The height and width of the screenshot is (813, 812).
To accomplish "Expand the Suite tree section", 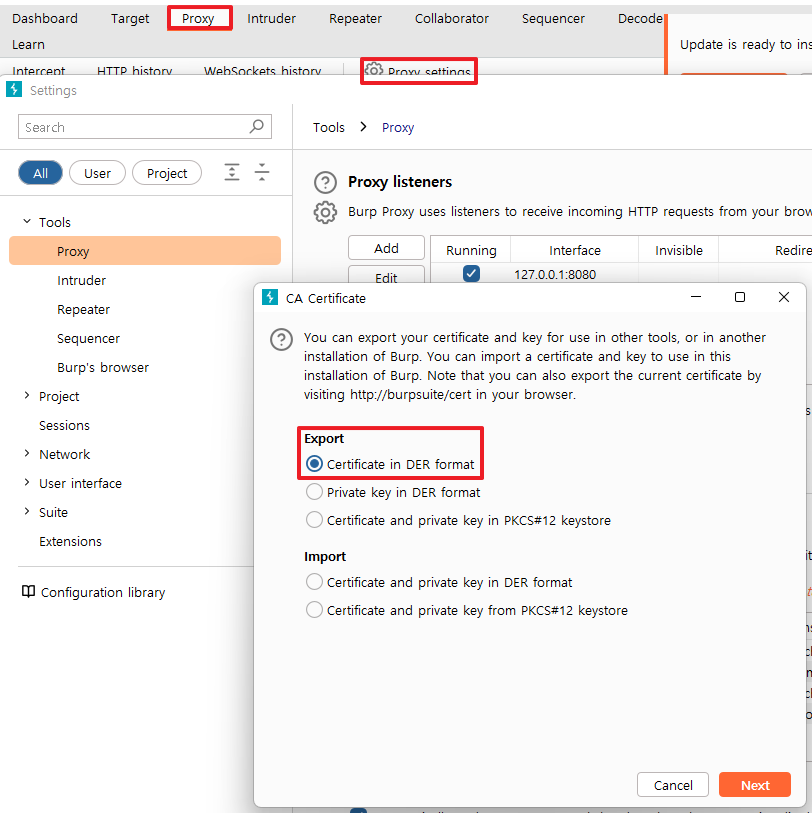I will tap(27, 512).
